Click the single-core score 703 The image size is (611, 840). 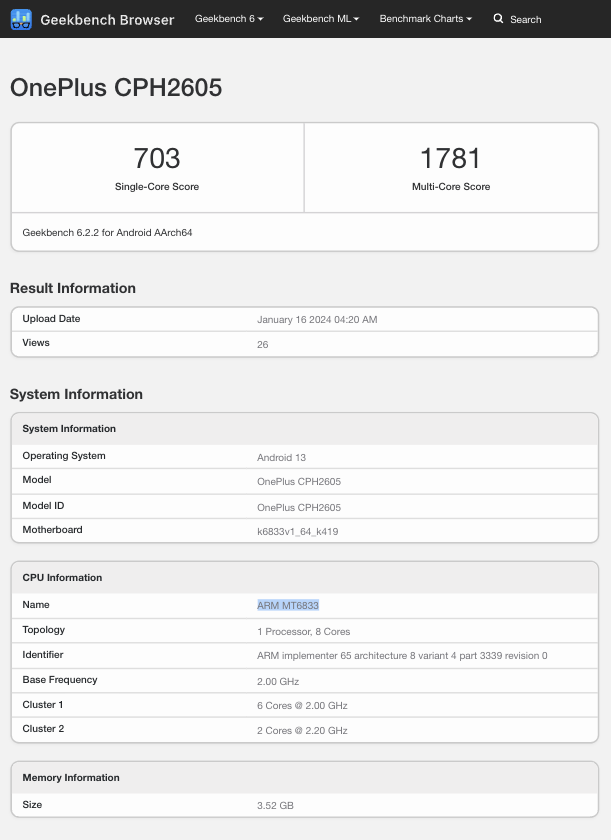(x=157, y=158)
